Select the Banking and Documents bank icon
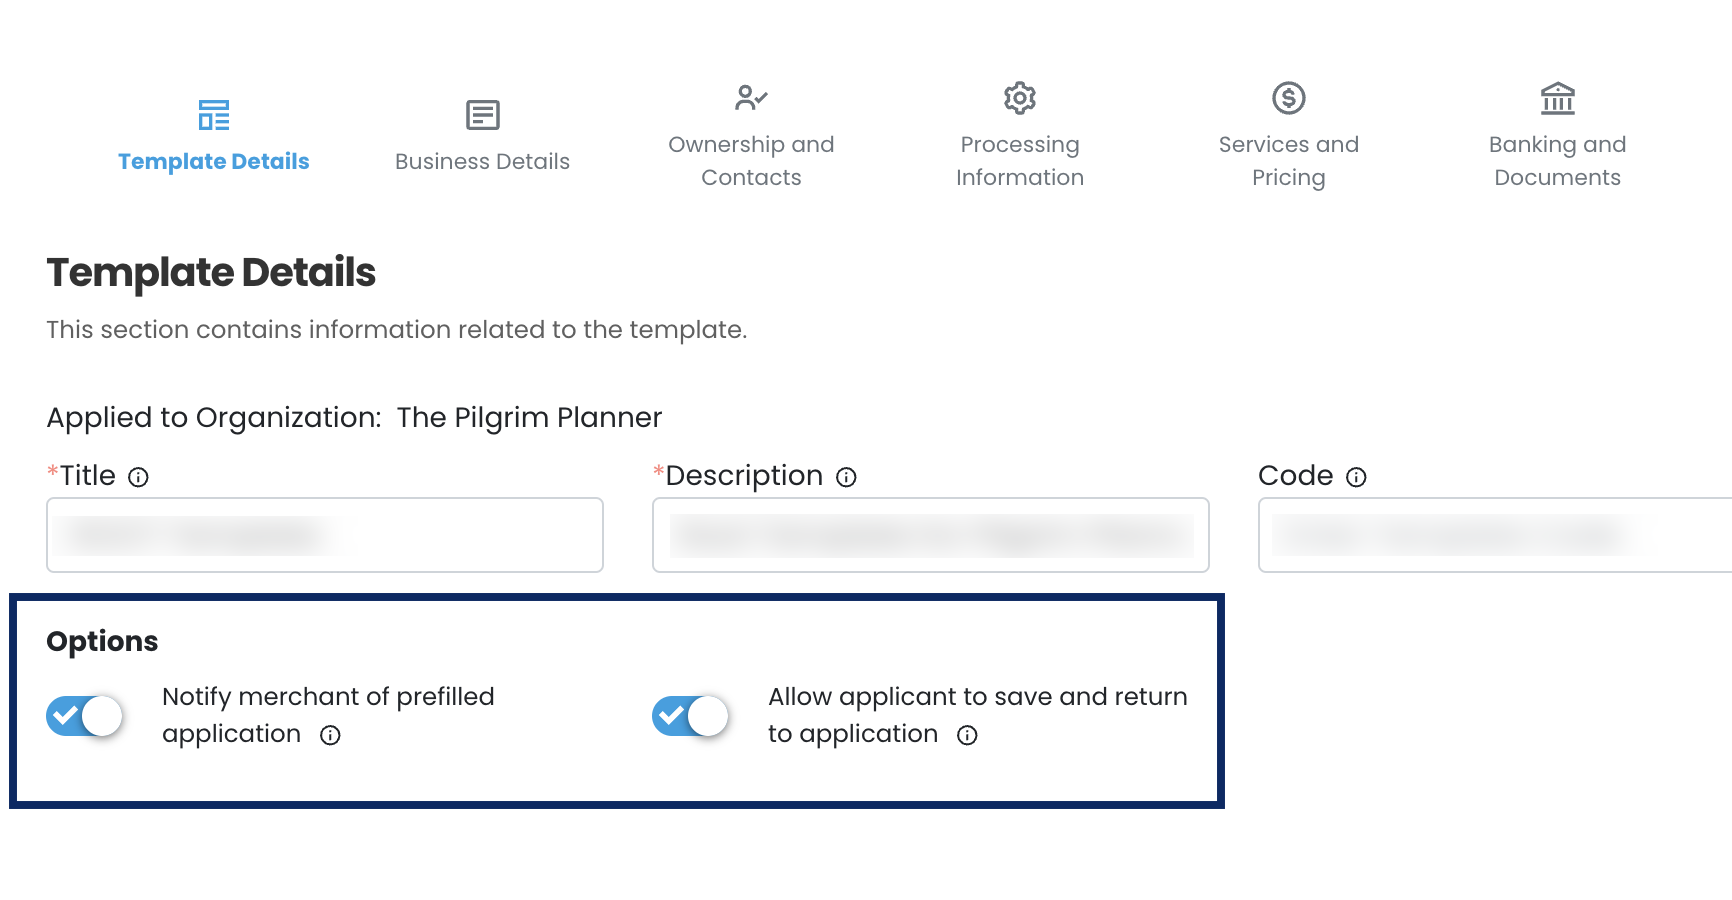The width and height of the screenshot is (1732, 900). click(1557, 99)
